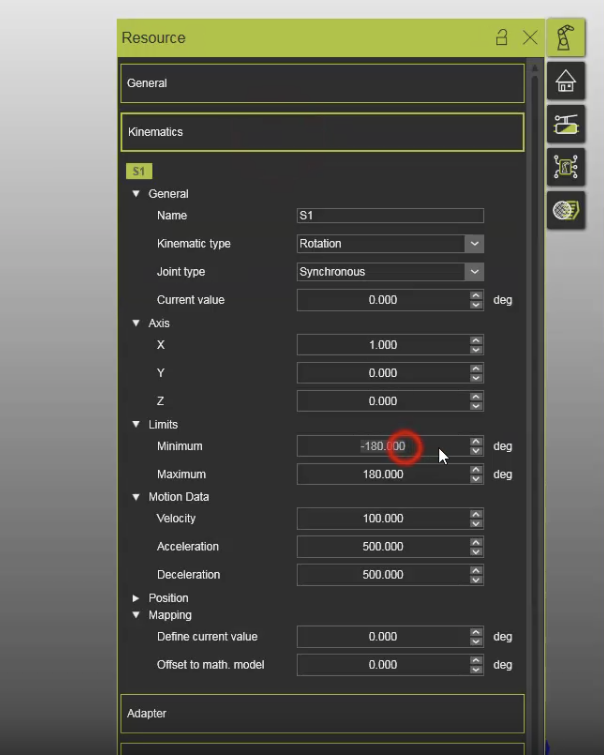The width and height of the screenshot is (604, 755).
Task: Open the General panel section
Action: click(322, 84)
